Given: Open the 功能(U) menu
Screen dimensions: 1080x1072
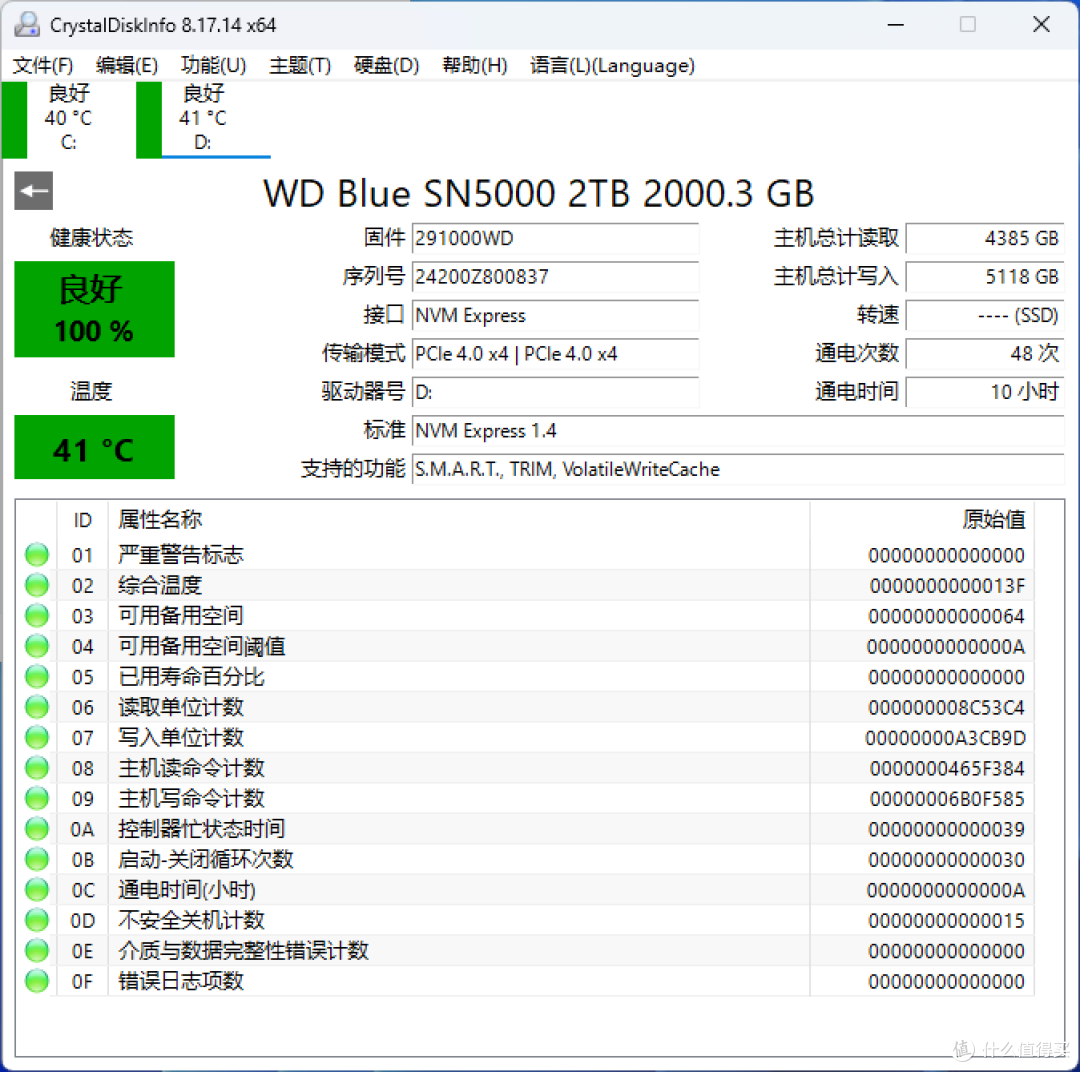Looking at the screenshot, I should click(212, 65).
